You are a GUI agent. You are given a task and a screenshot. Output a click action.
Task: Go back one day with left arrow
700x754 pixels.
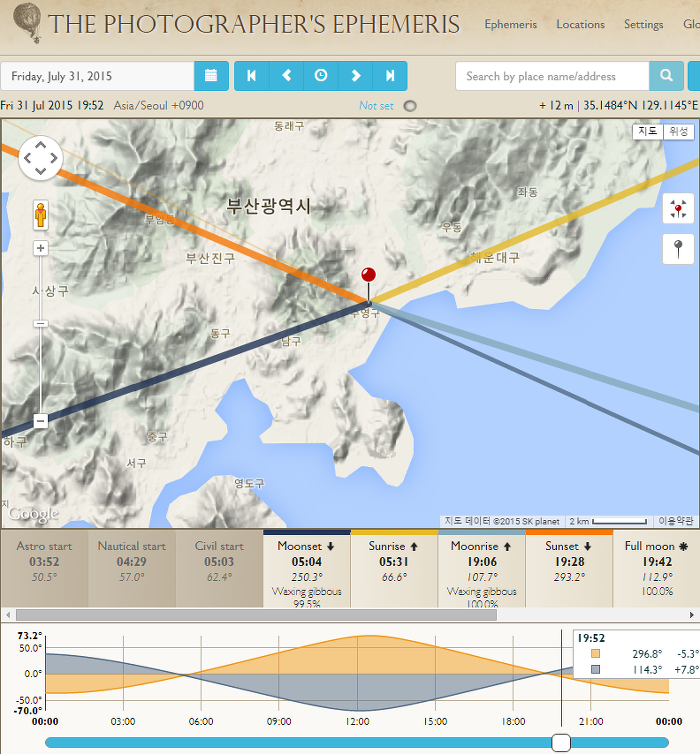[x=287, y=75]
